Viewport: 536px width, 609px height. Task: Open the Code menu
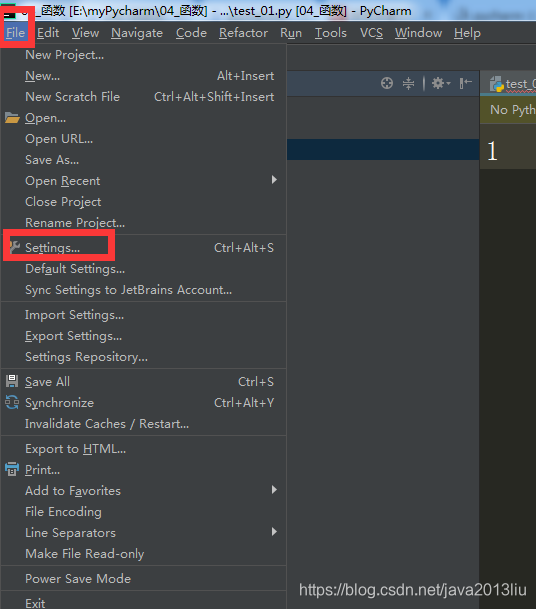click(191, 33)
